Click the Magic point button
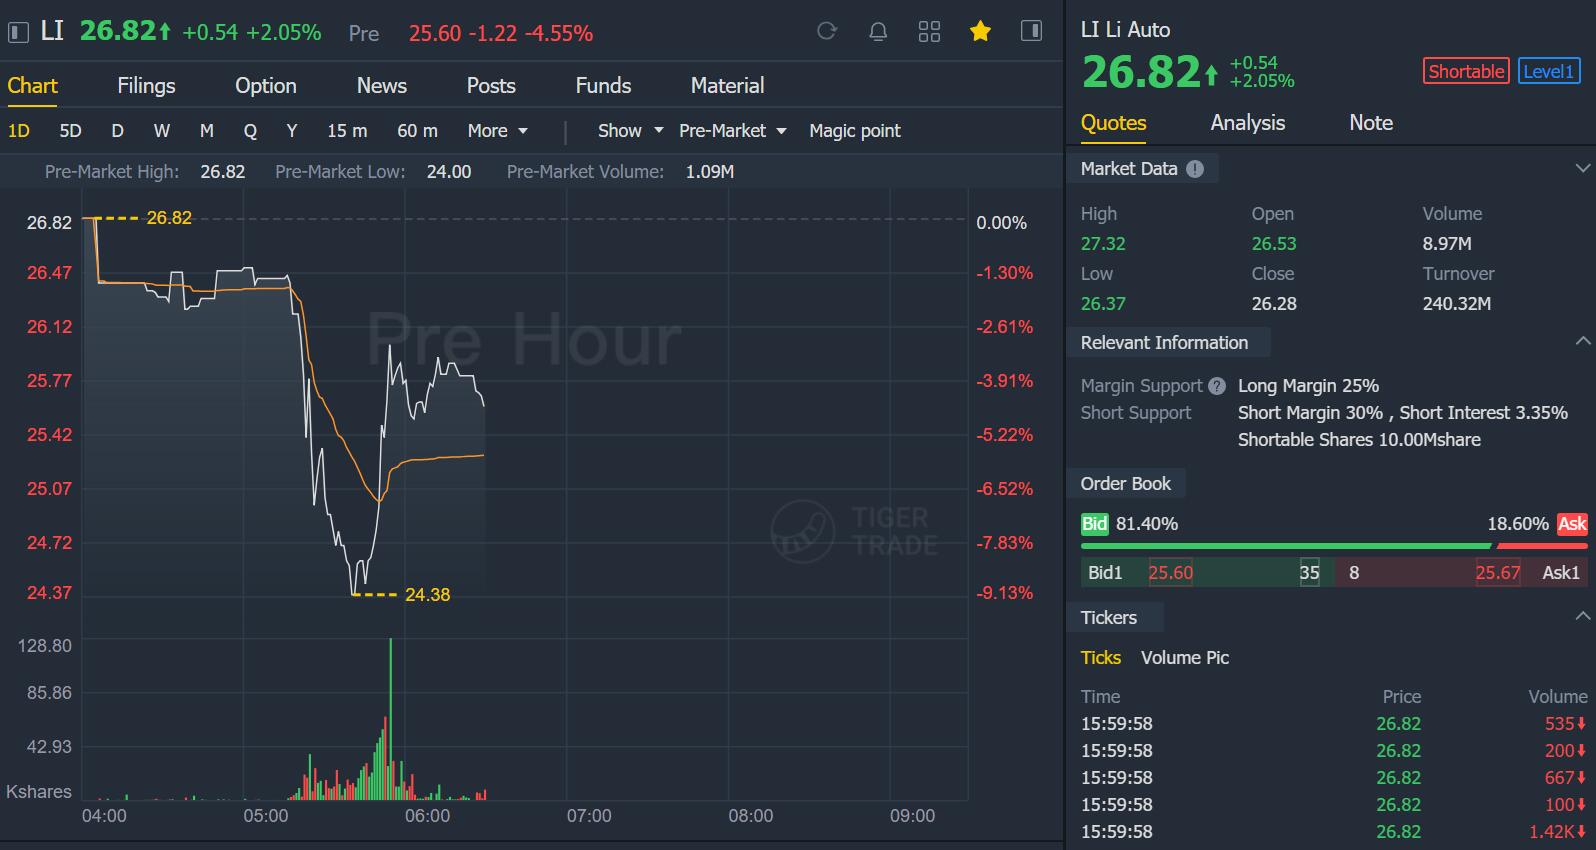This screenshot has width=1596, height=850. 854,131
